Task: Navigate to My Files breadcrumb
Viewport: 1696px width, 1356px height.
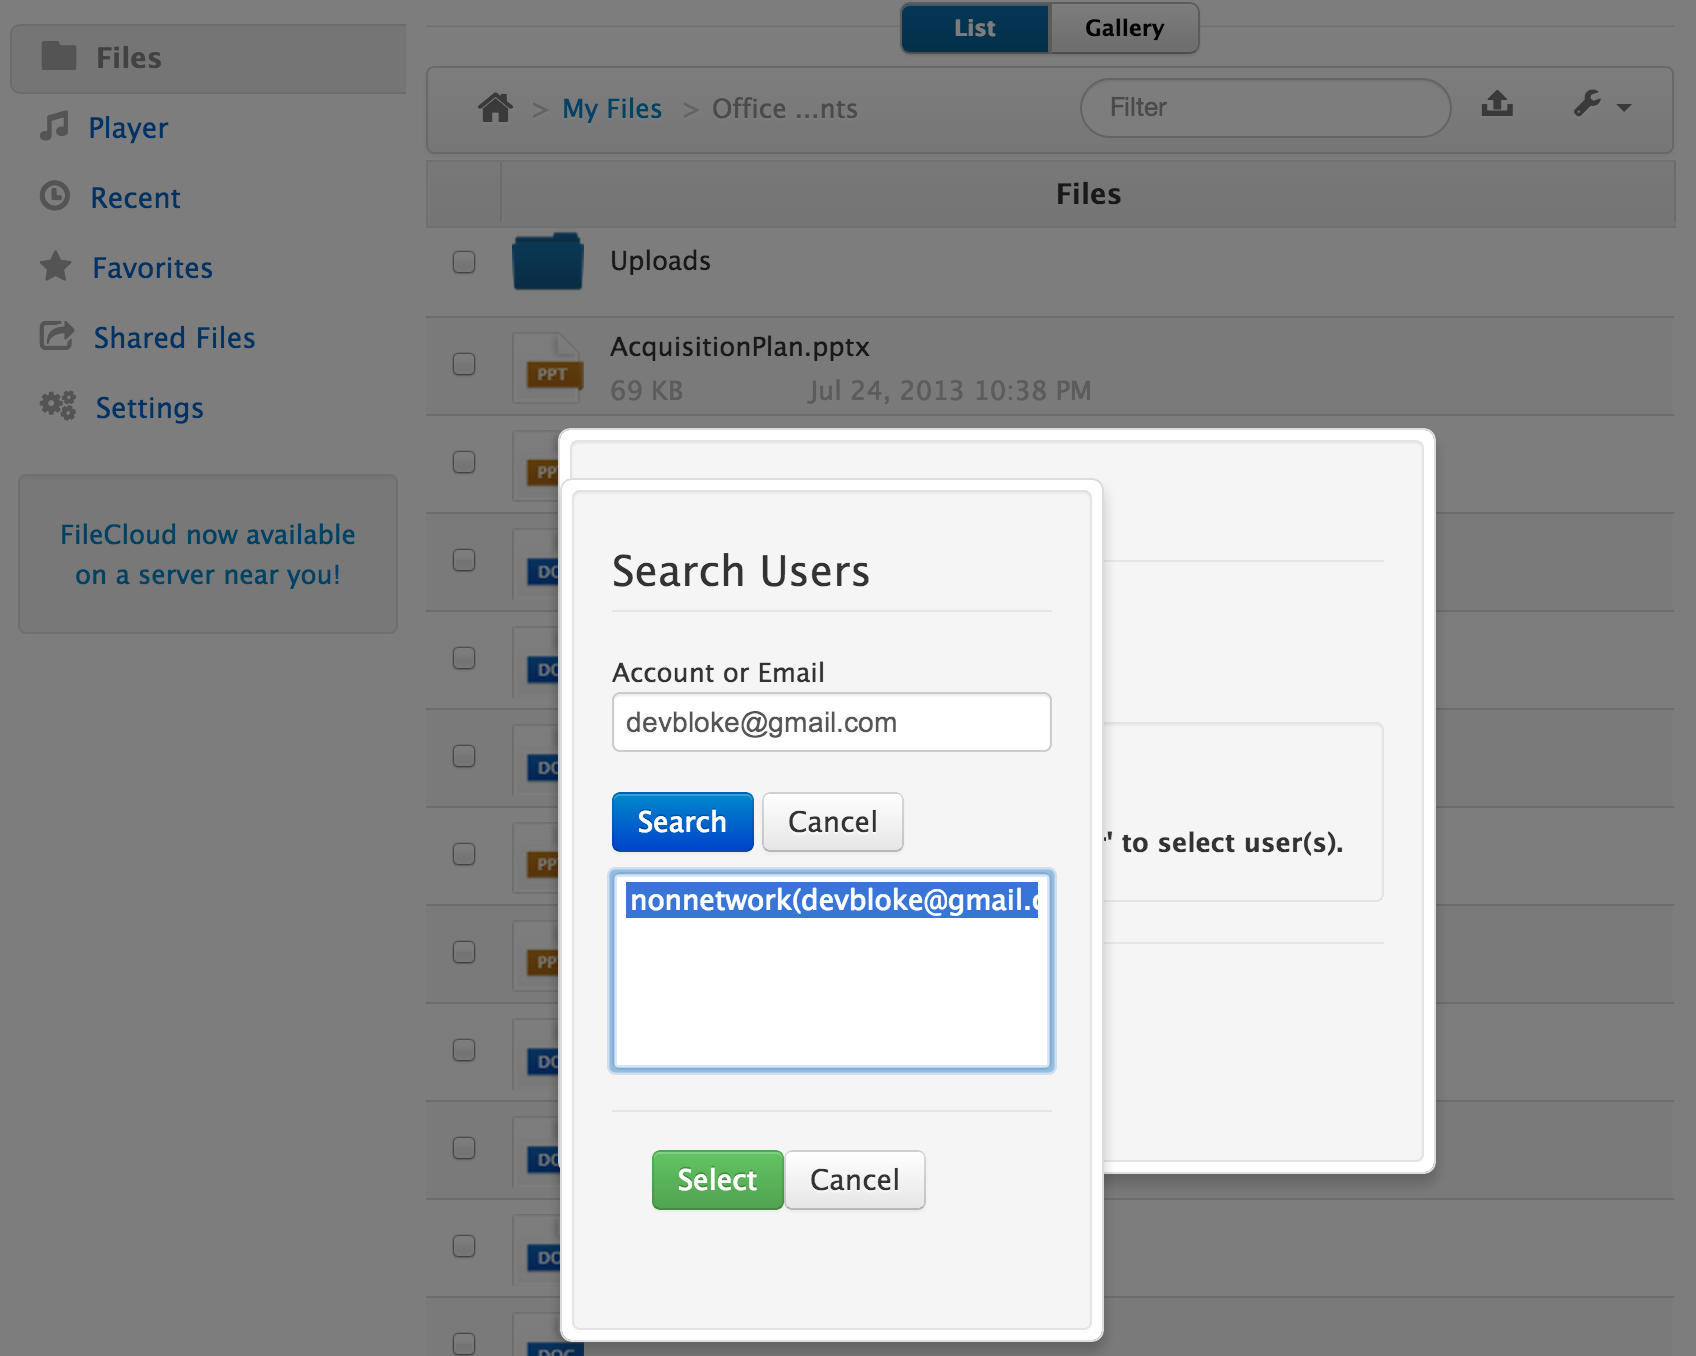Action: click(612, 108)
